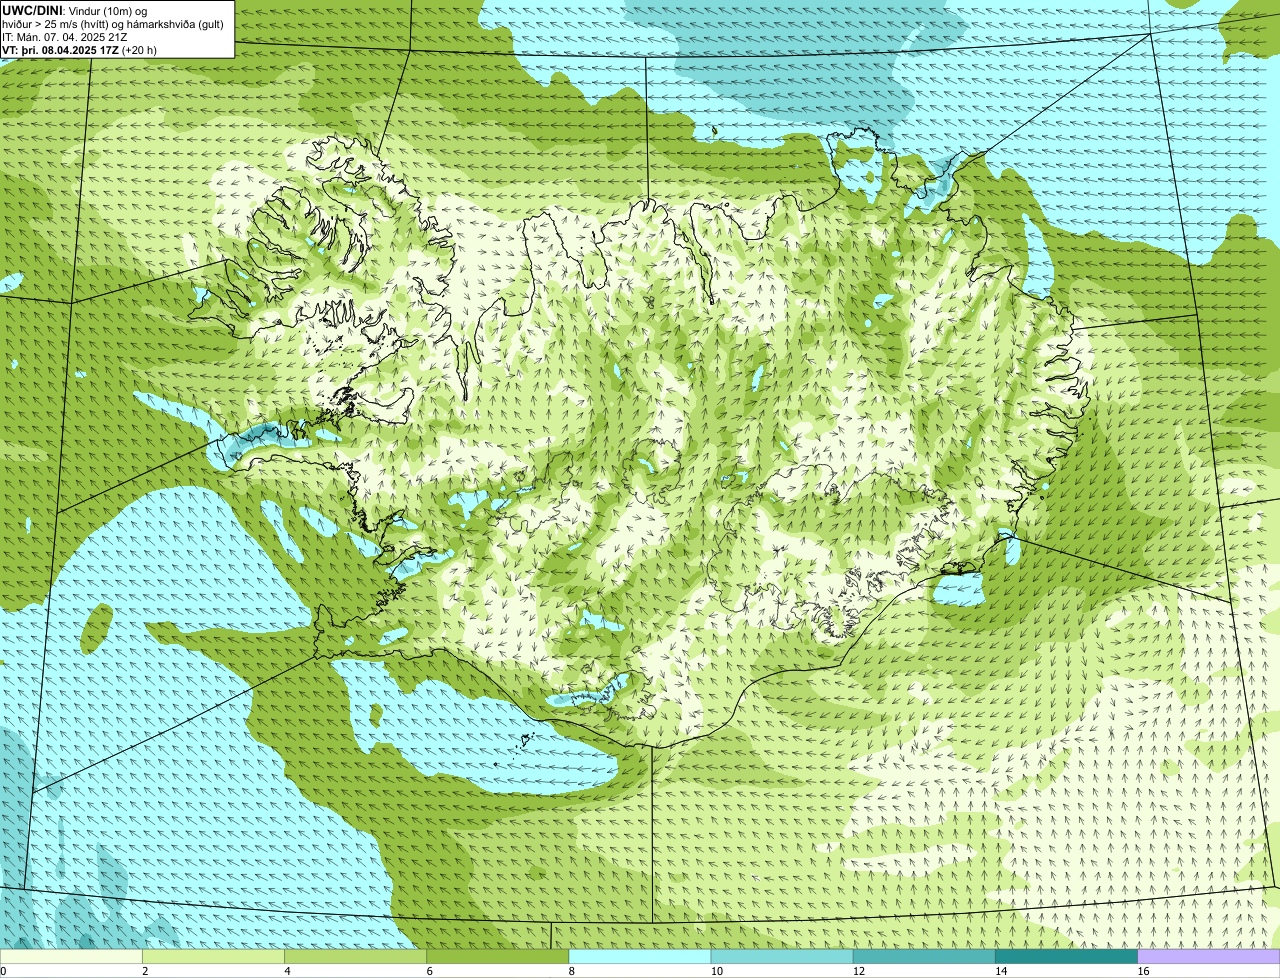This screenshot has width=1280, height=978.
Task: Click the legend tick label '8'
Action: [x=571, y=971]
